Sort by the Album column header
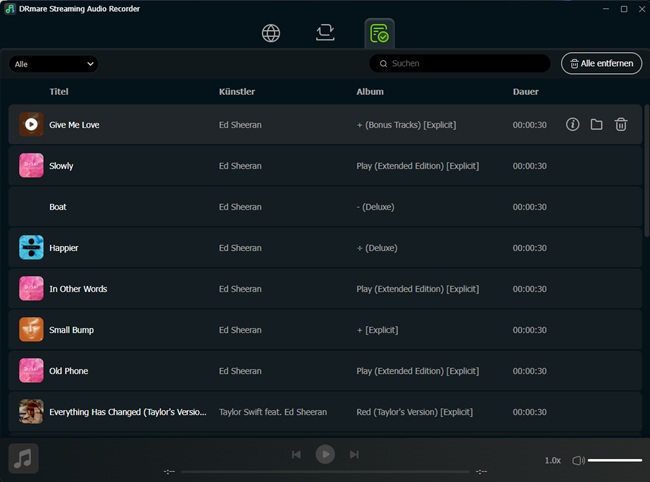Viewport: 650px width, 482px height. click(x=370, y=92)
